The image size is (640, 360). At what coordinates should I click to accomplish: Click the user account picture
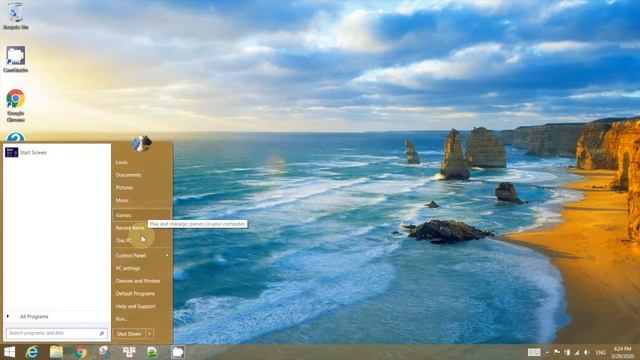tap(142, 143)
